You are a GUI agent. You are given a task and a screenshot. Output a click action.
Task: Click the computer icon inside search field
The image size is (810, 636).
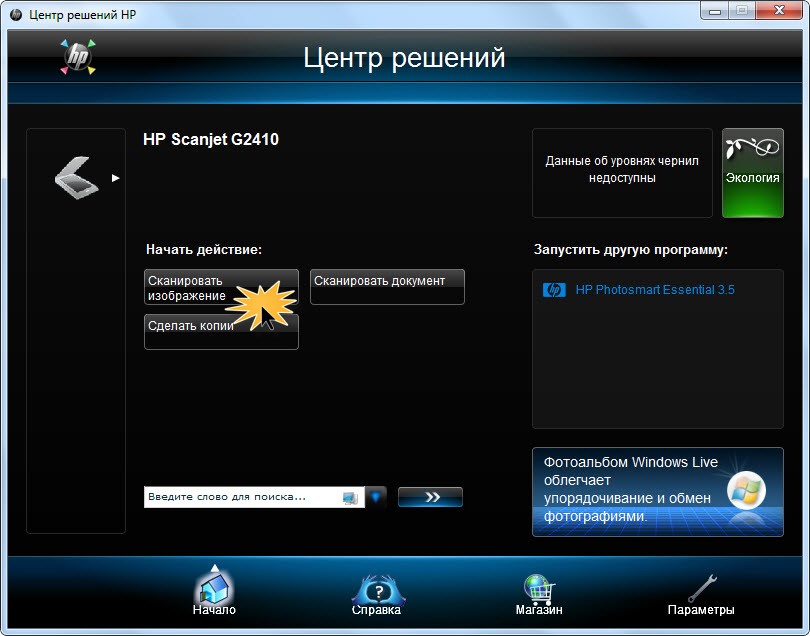click(x=350, y=498)
